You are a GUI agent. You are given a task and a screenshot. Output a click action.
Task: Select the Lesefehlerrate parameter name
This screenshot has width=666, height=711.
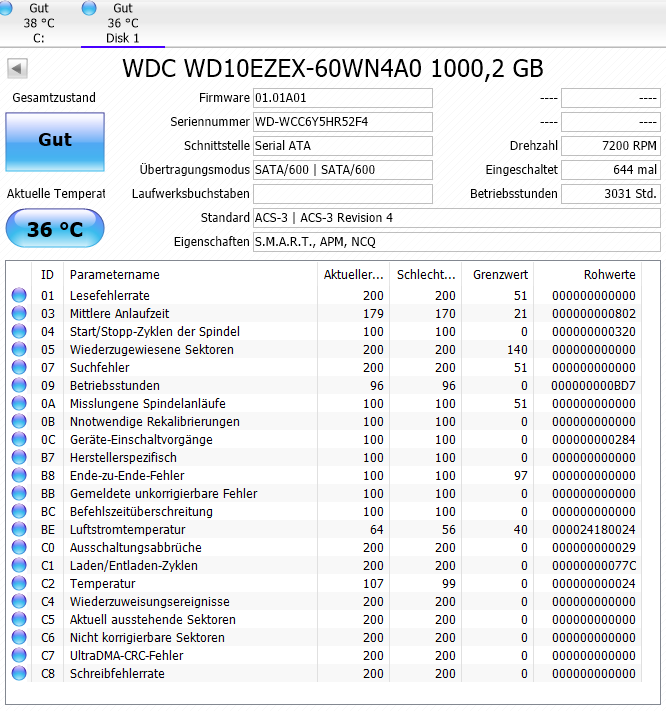110,296
